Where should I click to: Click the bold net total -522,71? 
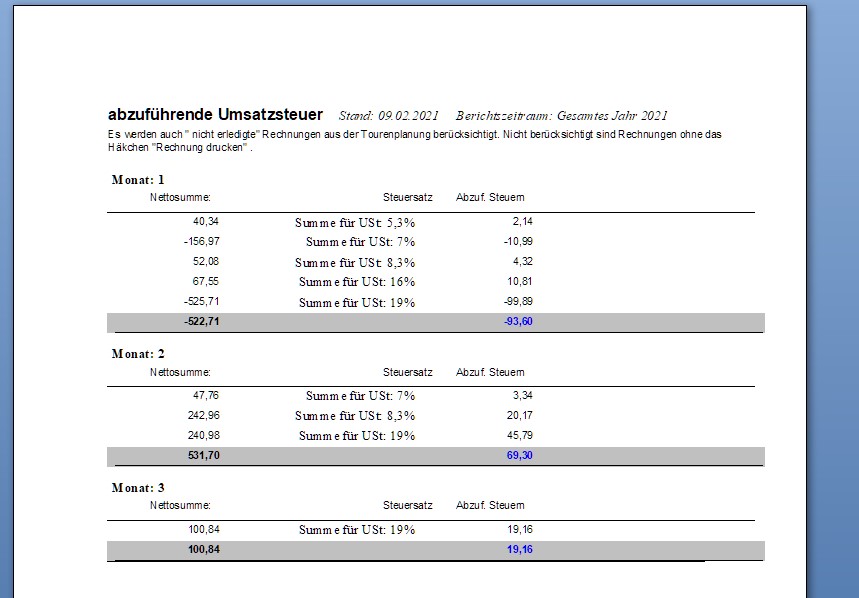pyautogui.click(x=201, y=322)
